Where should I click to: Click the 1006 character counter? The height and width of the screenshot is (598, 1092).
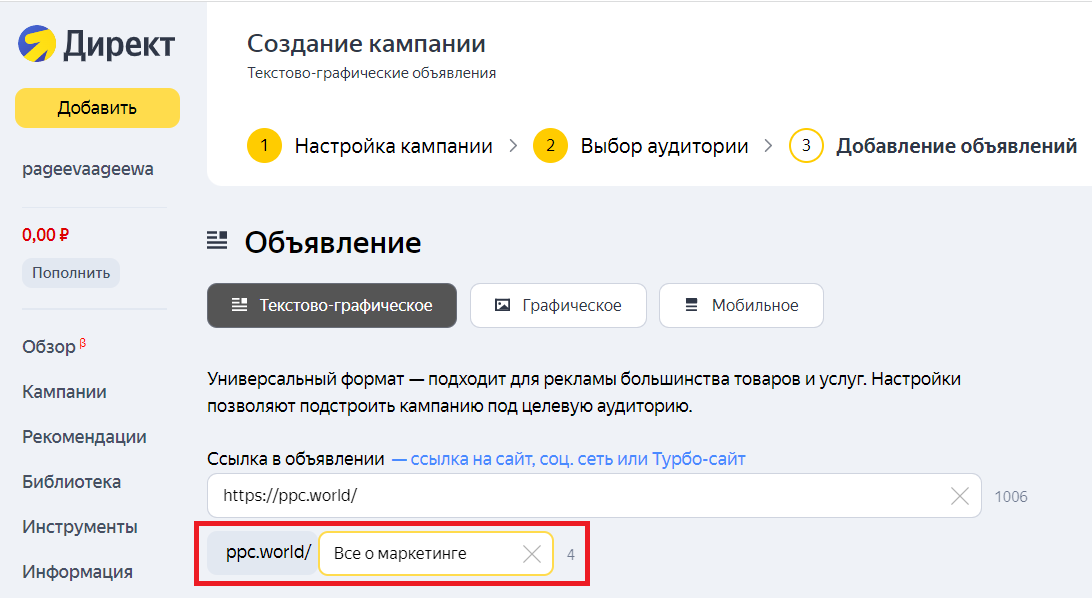click(x=1011, y=496)
